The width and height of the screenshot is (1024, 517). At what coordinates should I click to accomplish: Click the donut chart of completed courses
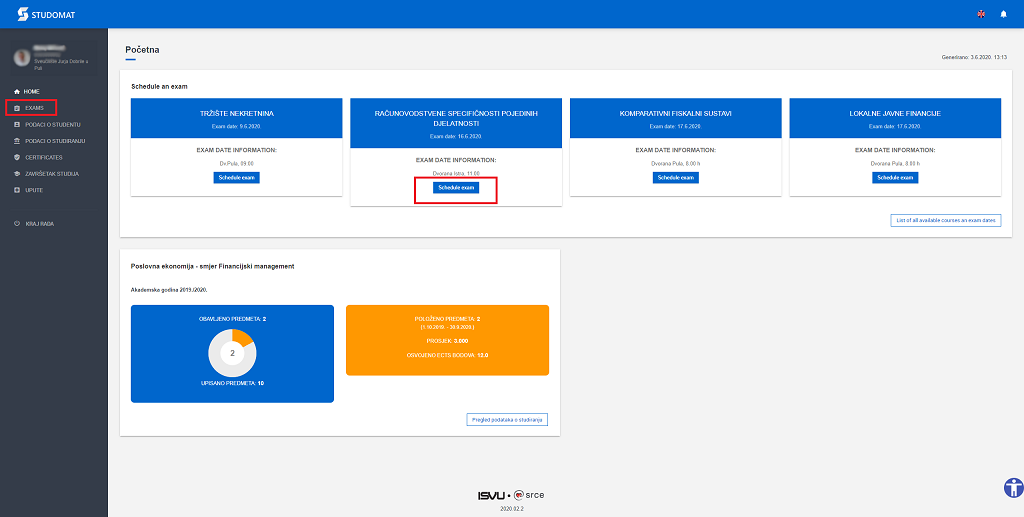click(232, 352)
